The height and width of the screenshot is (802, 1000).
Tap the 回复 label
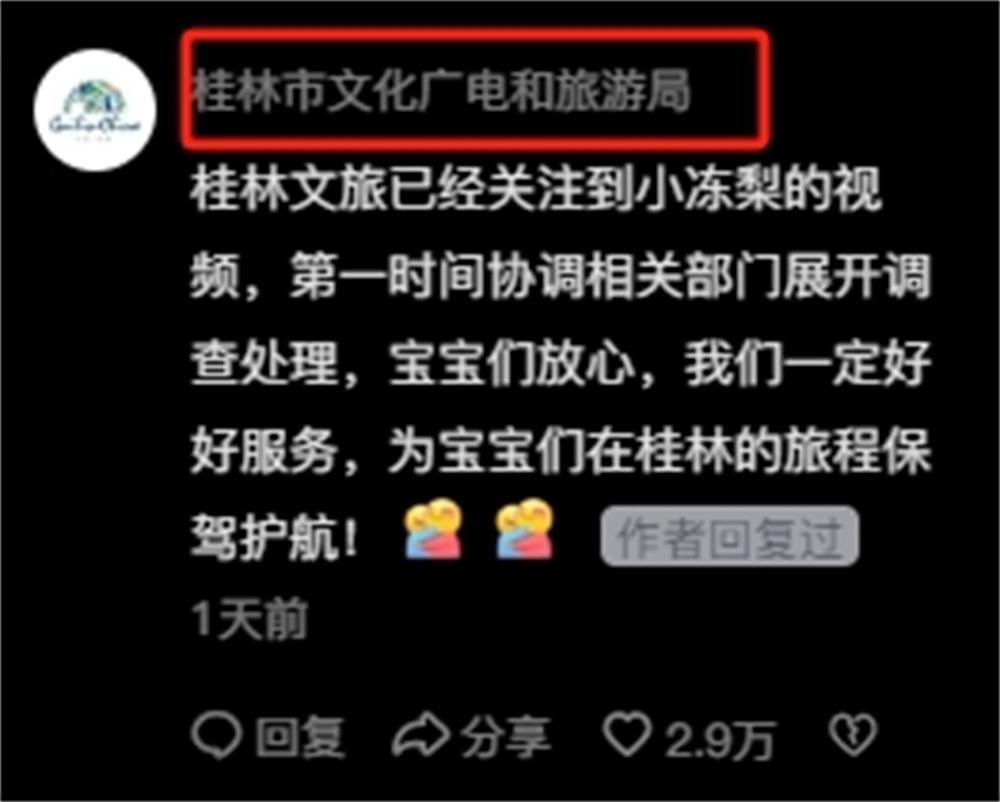300,738
